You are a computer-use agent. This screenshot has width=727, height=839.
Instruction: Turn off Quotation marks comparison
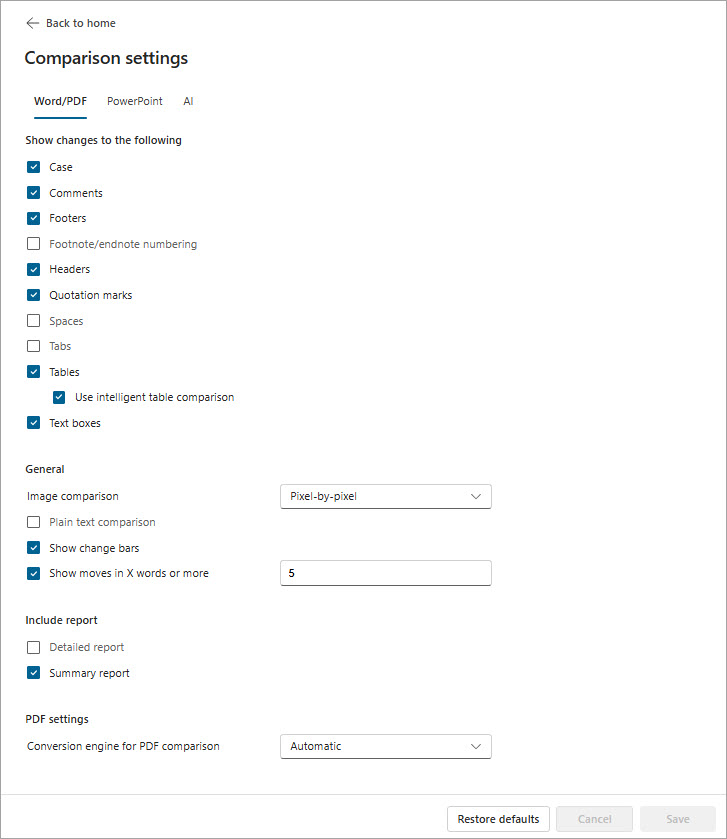coord(33,294)
